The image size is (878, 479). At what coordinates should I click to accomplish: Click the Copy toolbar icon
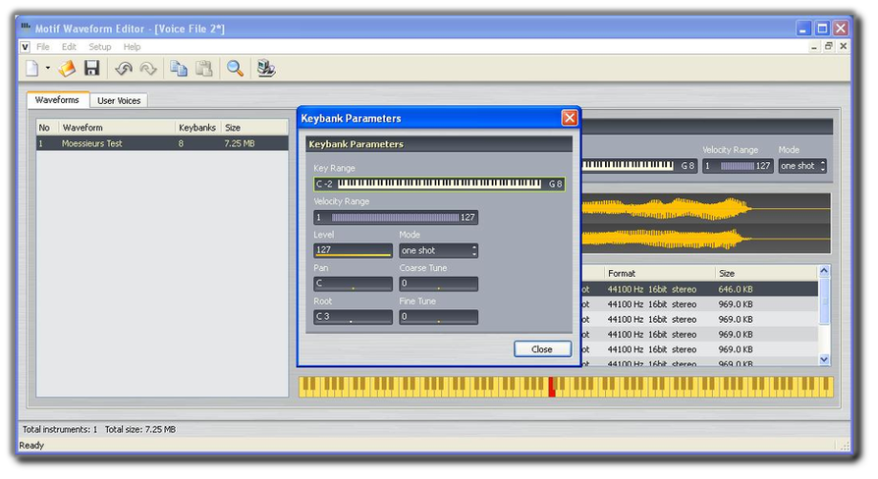coord(179,68)
